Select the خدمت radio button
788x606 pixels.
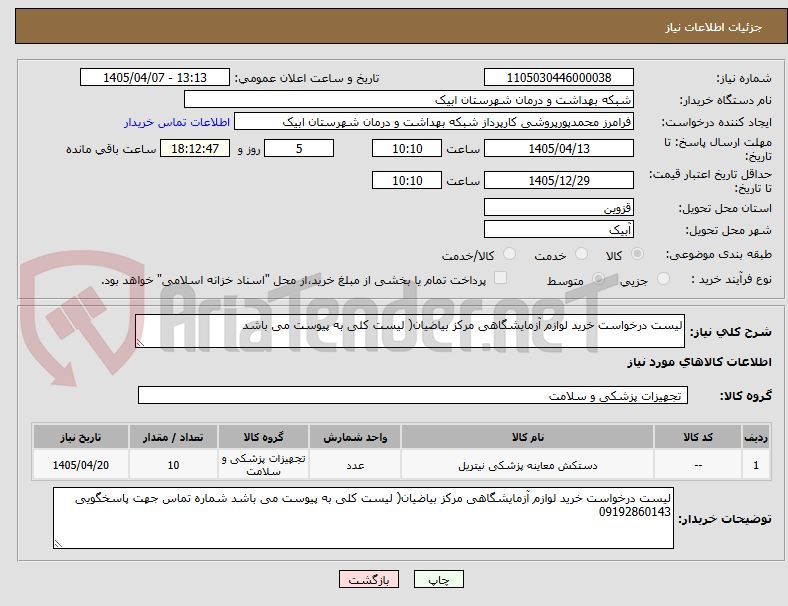(581, 254)
